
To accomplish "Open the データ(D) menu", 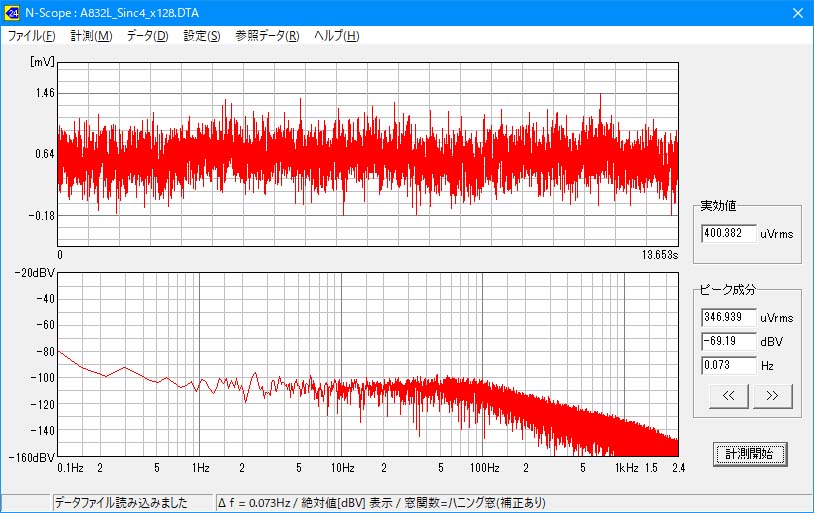I will click(147, 36).
